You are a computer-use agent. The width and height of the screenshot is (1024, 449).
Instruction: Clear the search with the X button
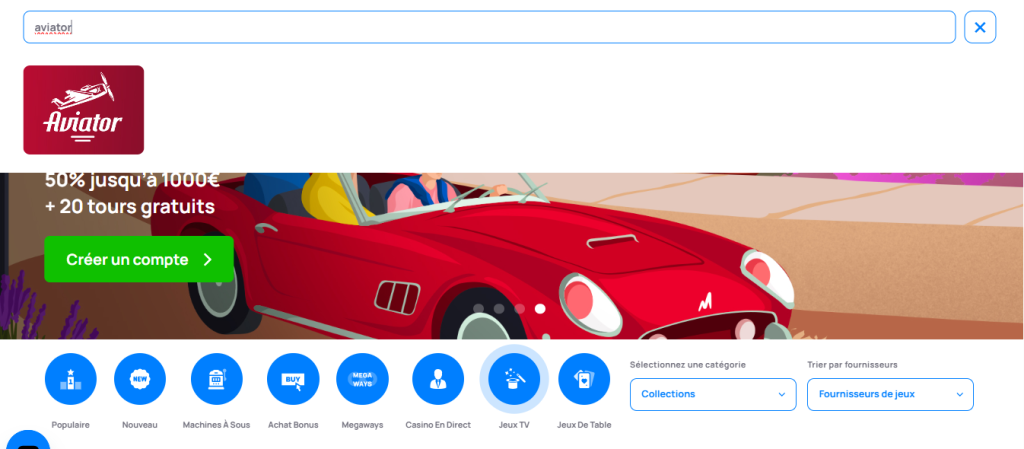coord(980,27)
